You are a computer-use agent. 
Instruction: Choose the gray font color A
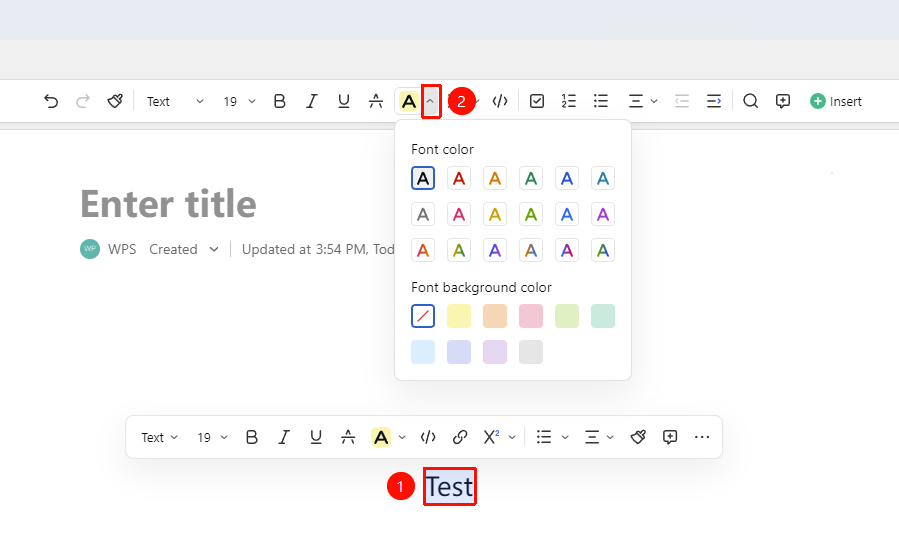(423, 214)
